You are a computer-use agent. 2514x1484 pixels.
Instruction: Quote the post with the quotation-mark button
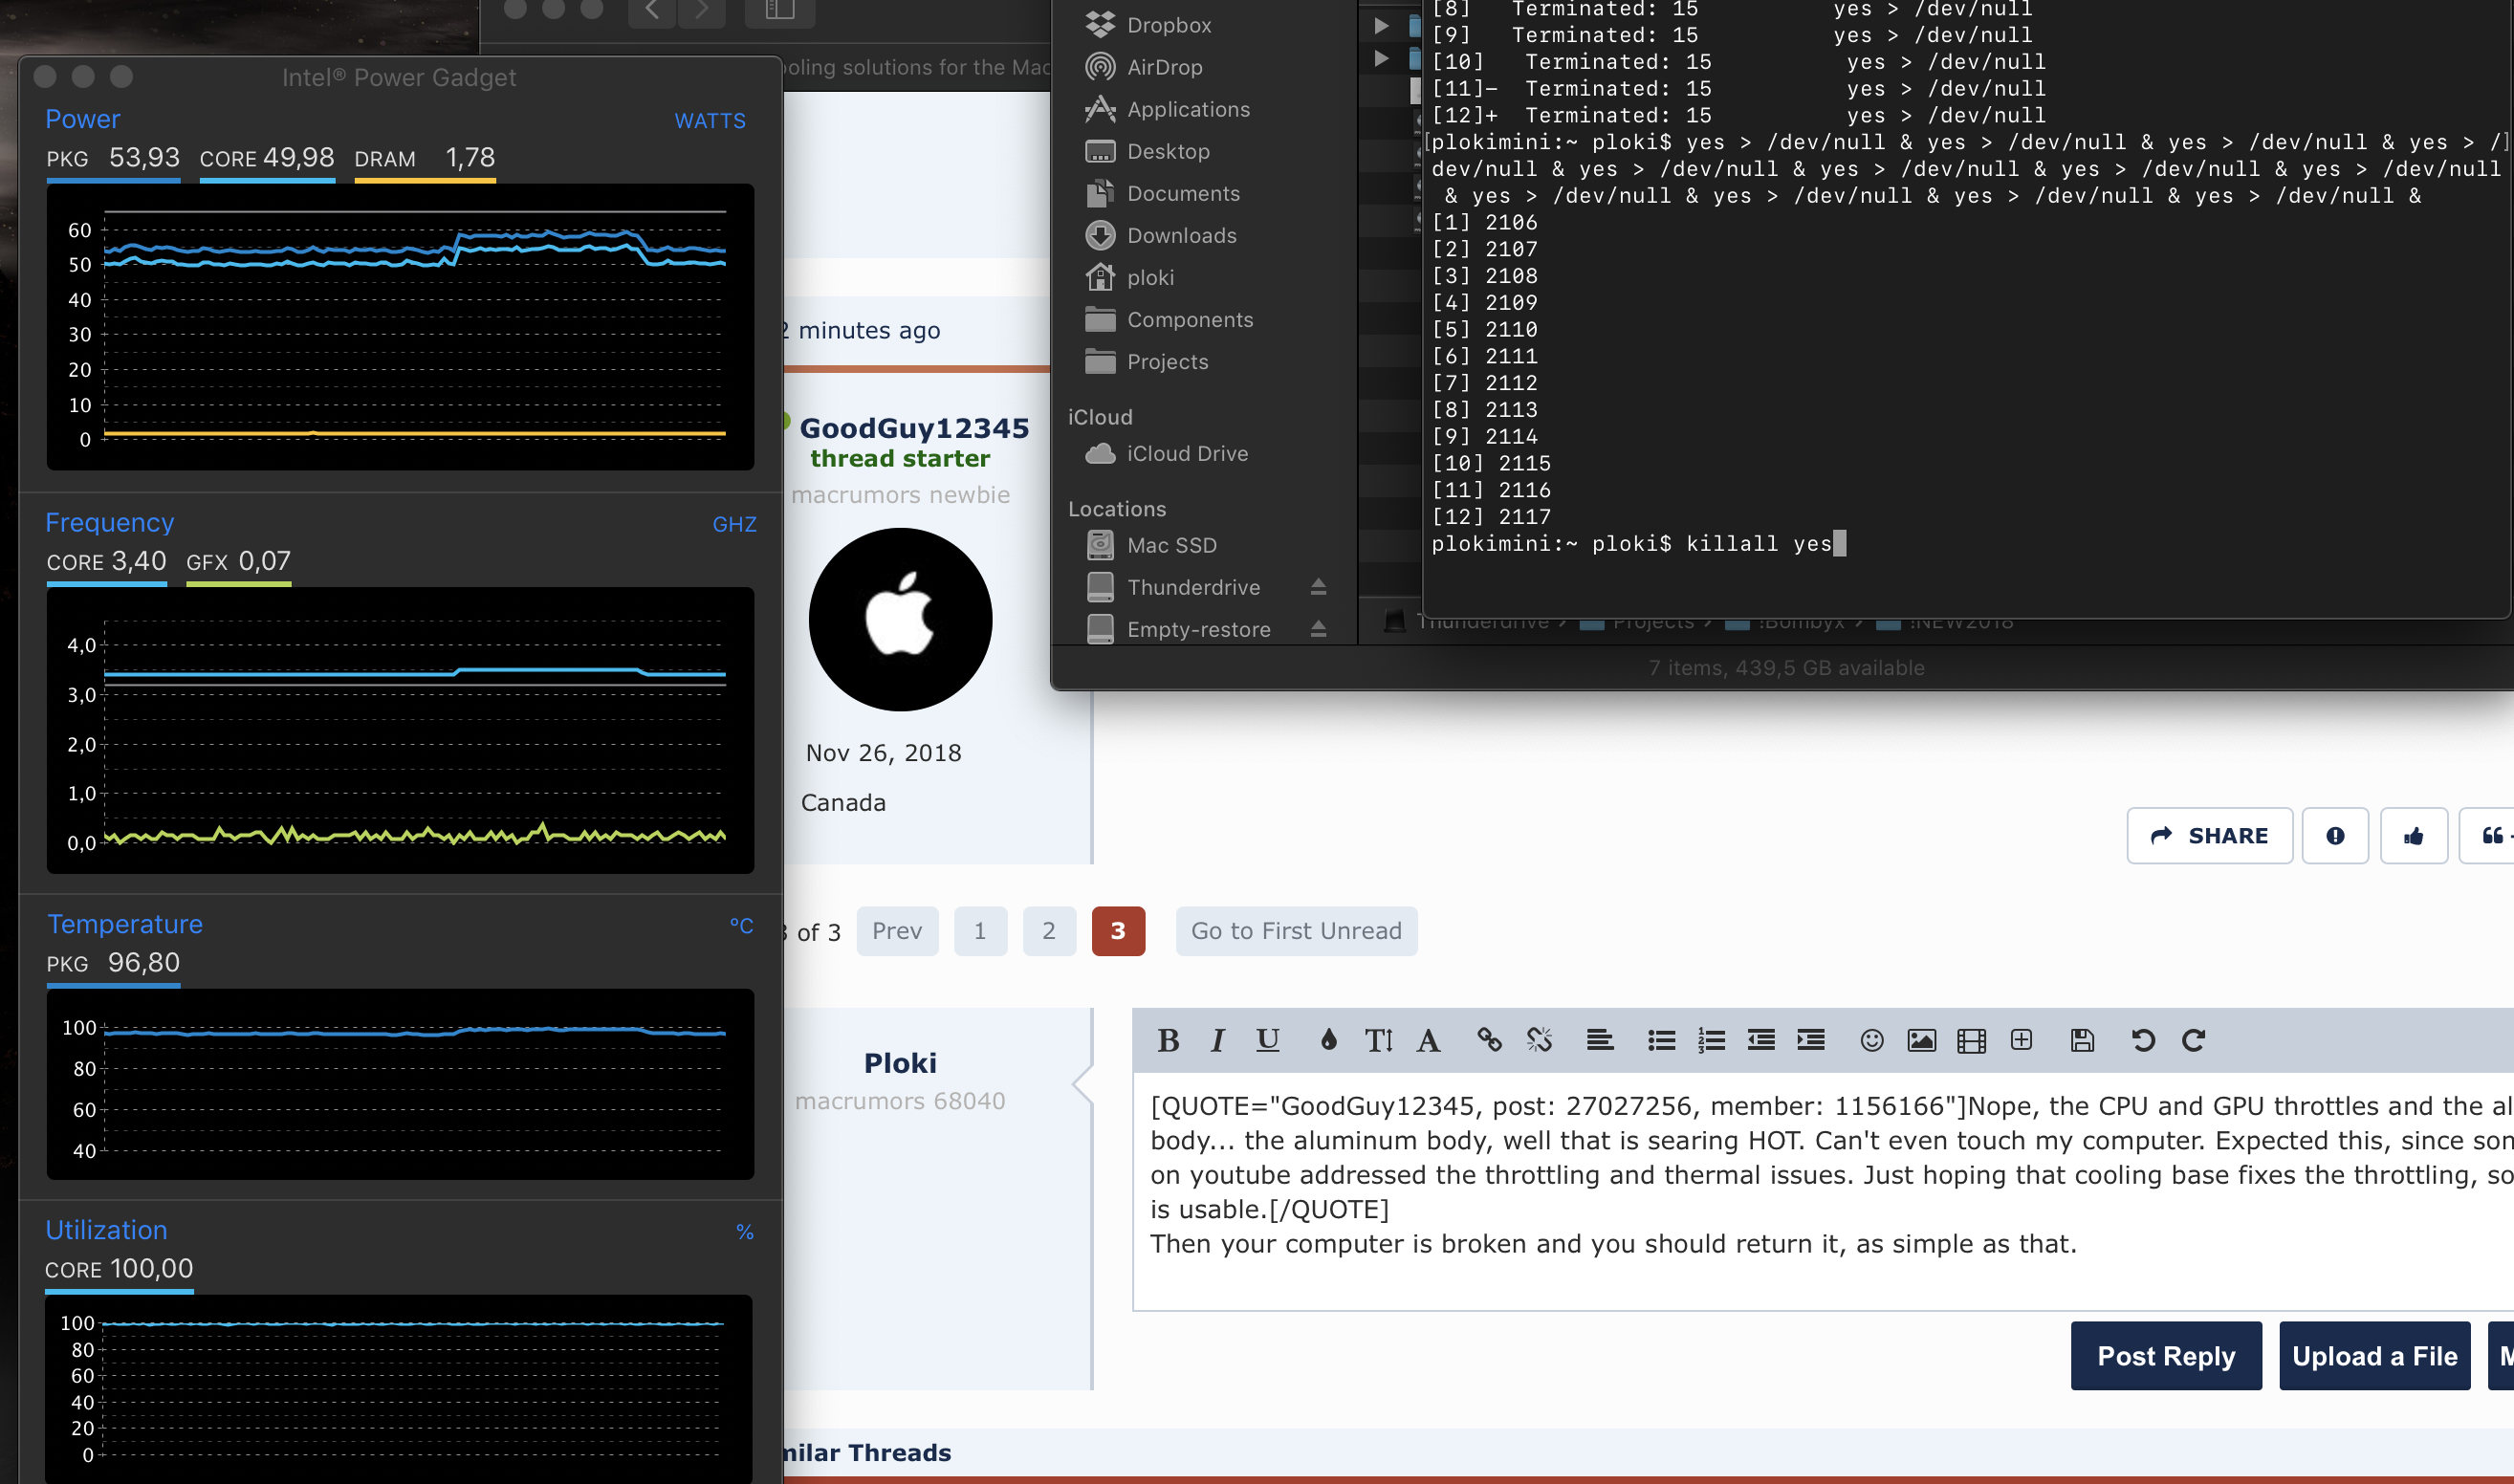(2490, 835)
